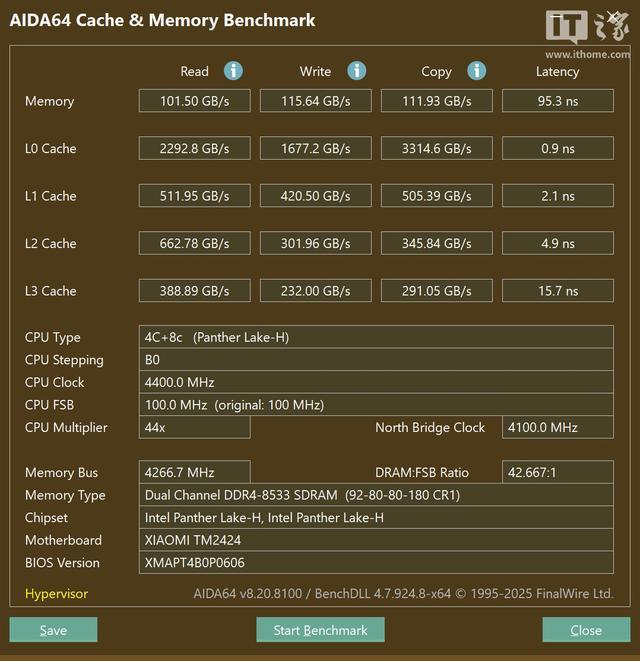Click the DRAM:FSB Ratio label
The width and height of the screenshot is (640, 661).
422,472
